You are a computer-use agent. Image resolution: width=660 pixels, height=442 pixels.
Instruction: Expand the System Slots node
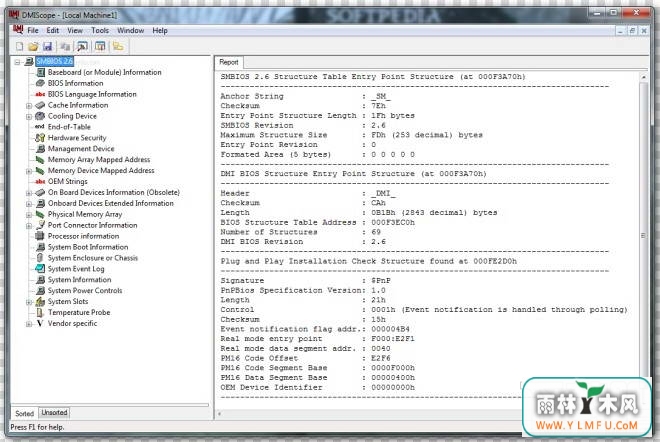coord(29,302)
